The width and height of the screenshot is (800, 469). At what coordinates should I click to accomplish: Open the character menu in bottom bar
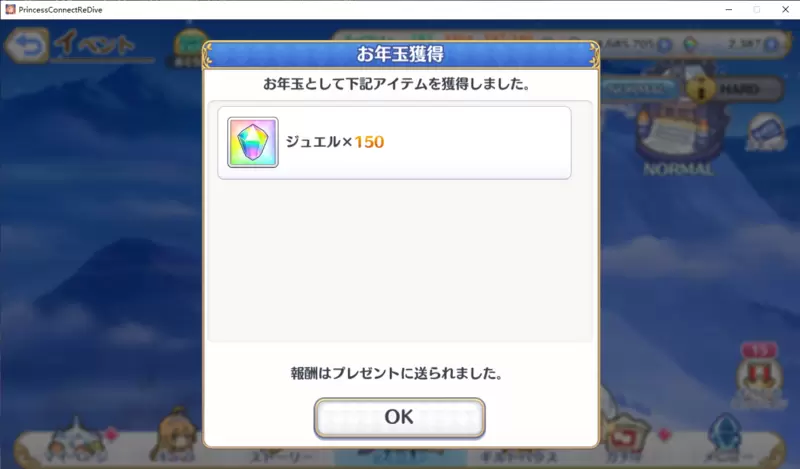click(x=176, y=439)
